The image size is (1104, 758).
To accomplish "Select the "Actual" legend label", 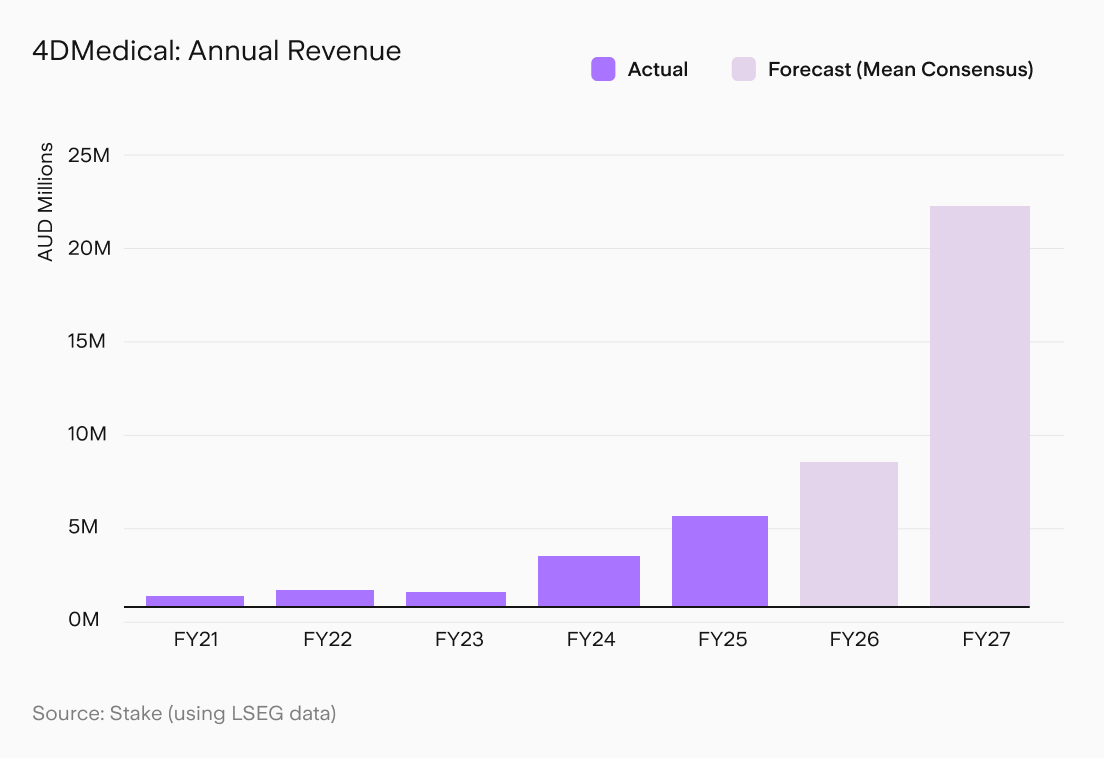I will [x=658, y=69].
